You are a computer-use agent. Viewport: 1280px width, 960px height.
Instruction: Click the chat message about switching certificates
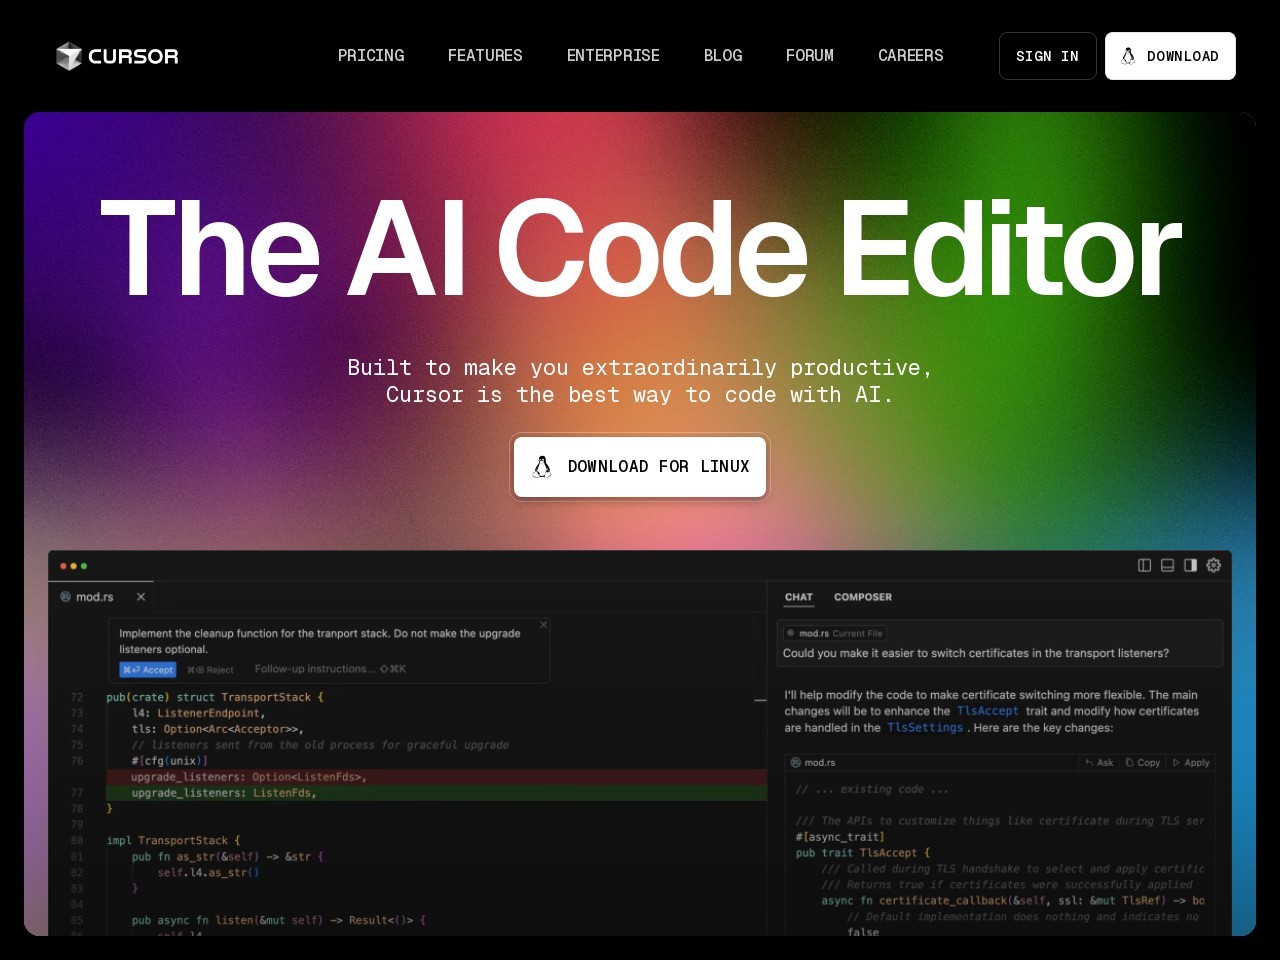pos(976,653)
